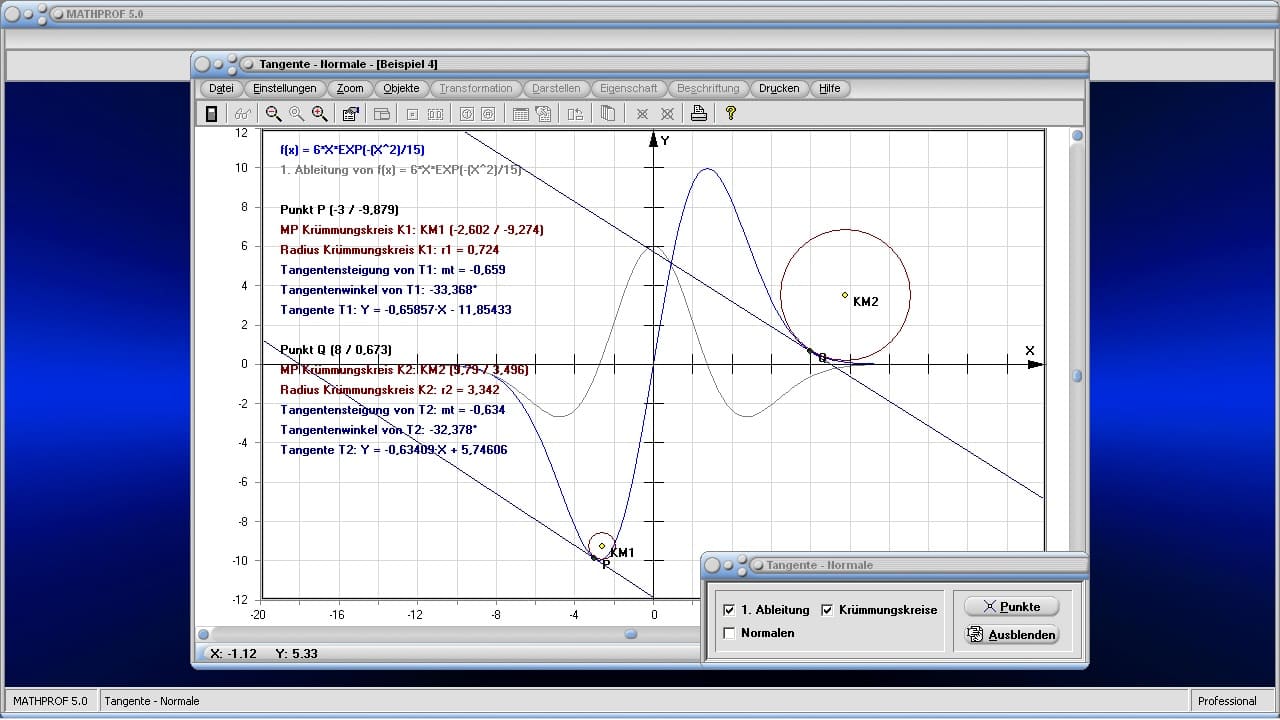Click the greyed Transformation menu

click(x=476, y=88)
